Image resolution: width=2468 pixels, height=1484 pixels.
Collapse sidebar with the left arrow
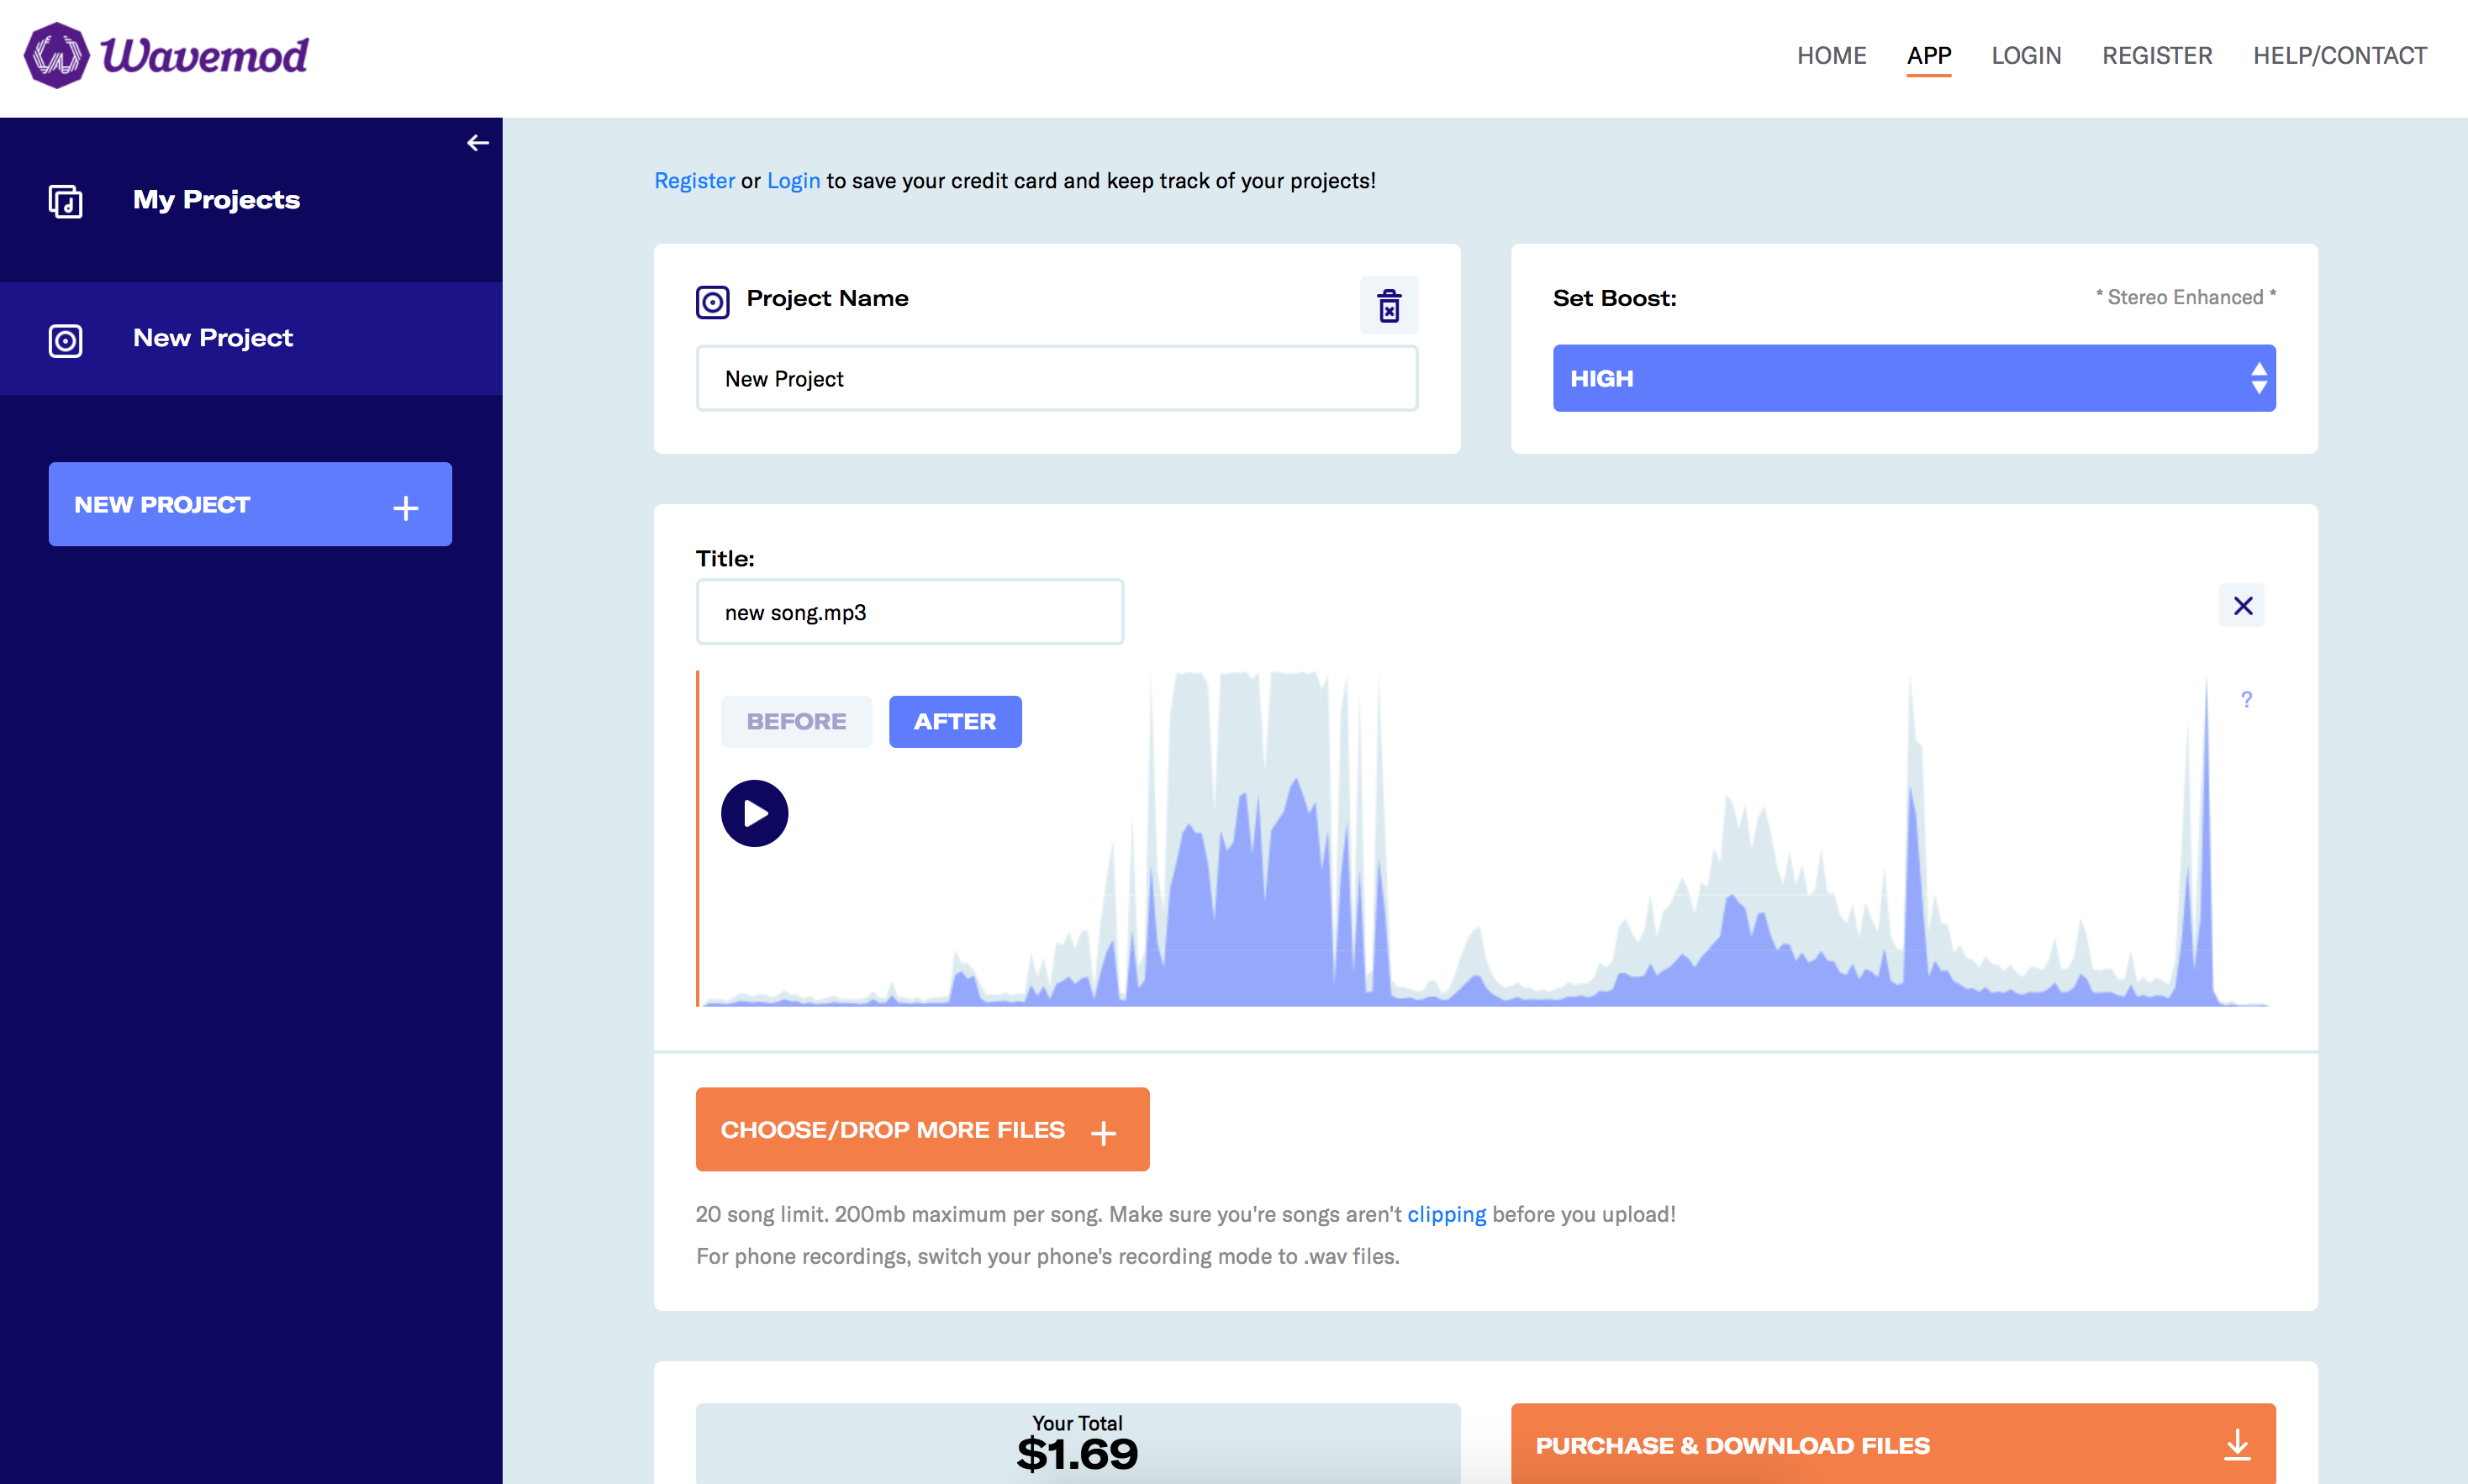478,143
